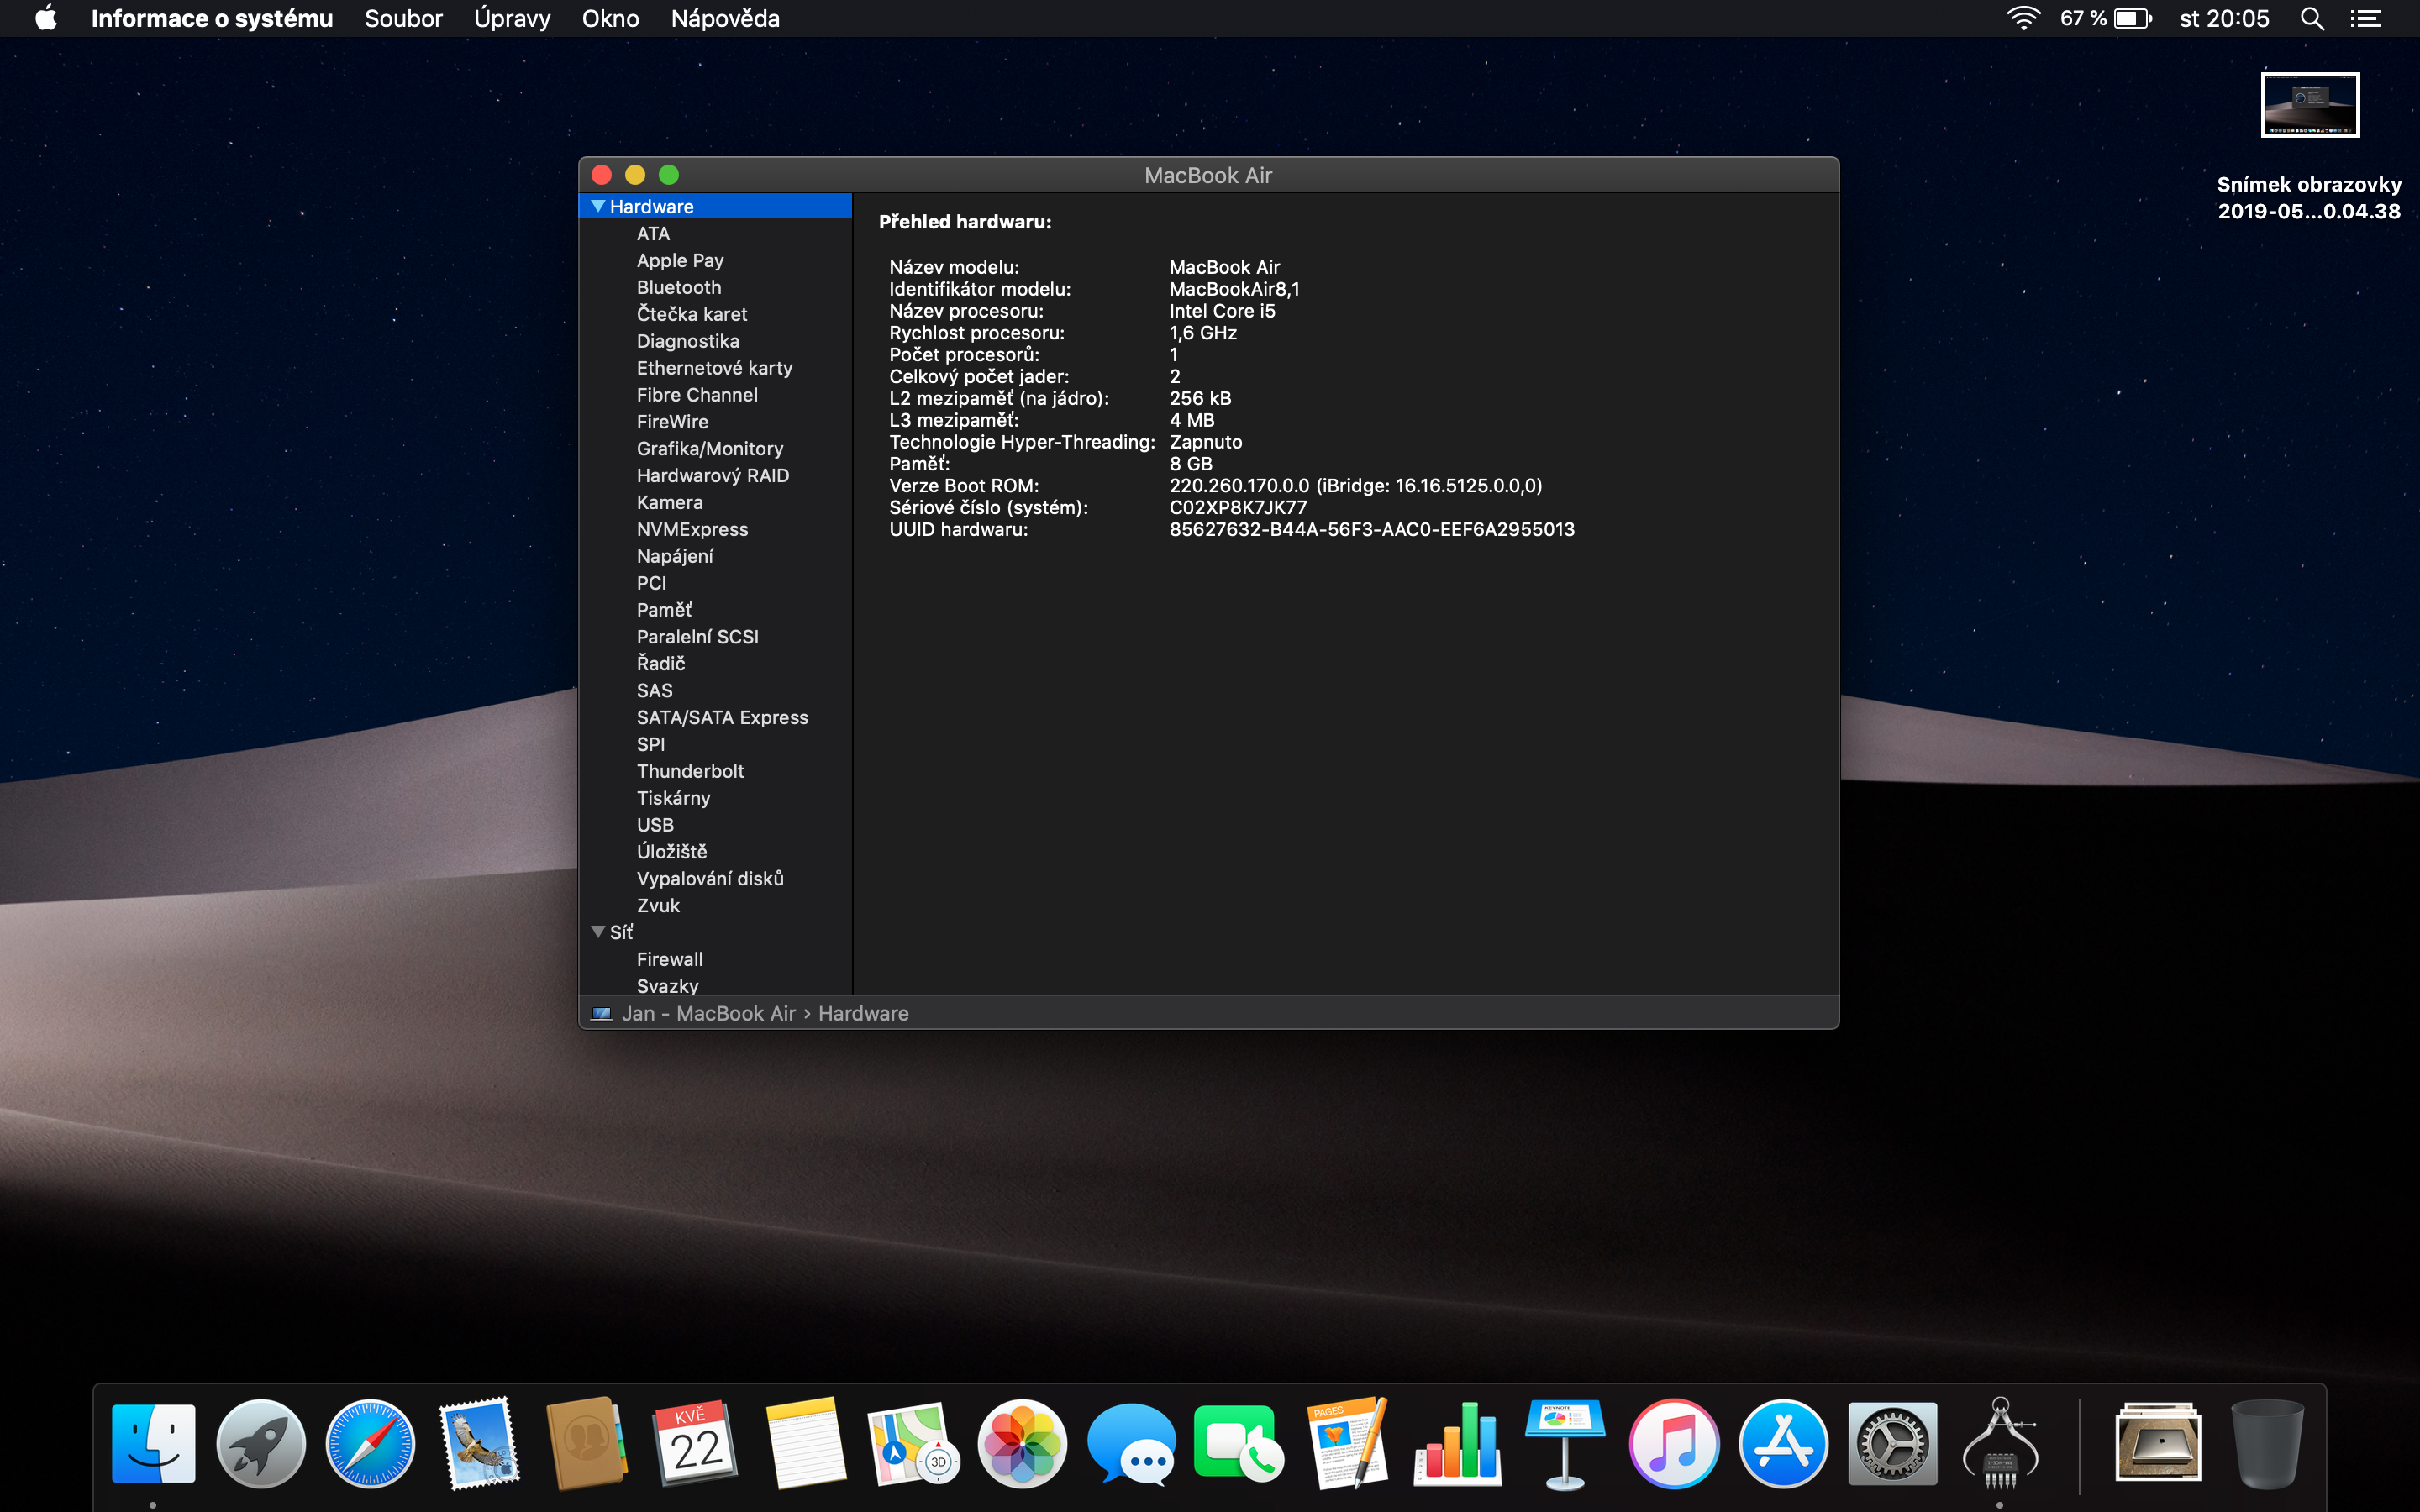Open the Soubor menu

(403, 19)
